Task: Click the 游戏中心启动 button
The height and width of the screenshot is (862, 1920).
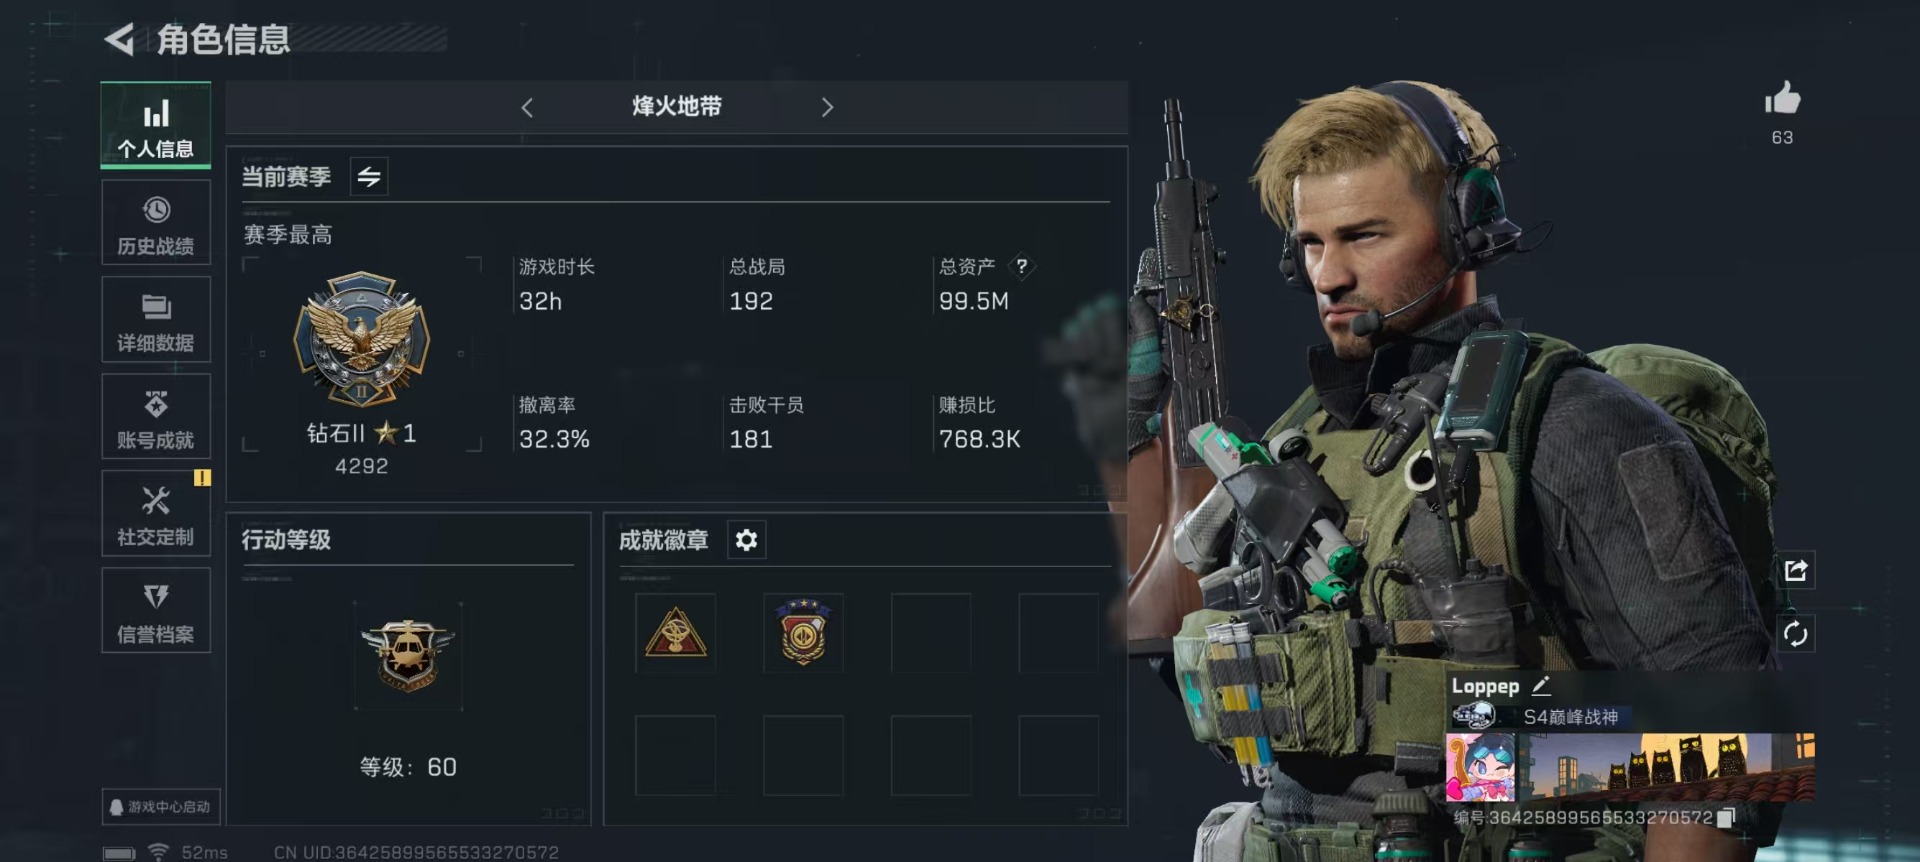Action: 161,806
